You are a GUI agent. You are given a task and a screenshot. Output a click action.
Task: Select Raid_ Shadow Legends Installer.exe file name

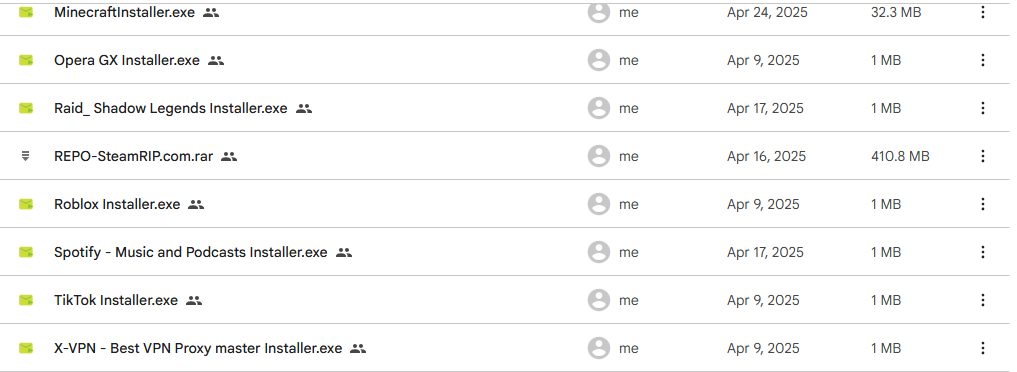[171, 108]
